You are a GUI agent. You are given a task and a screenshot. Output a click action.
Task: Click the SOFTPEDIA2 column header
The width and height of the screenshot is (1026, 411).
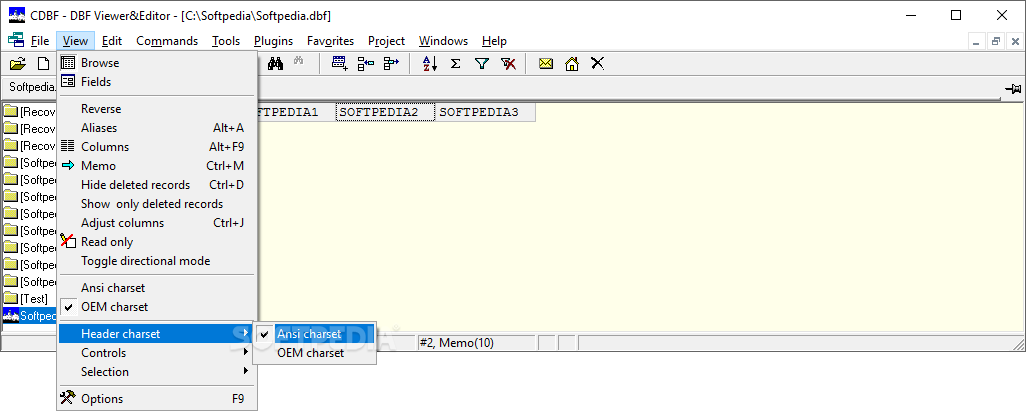coord(385,112)
